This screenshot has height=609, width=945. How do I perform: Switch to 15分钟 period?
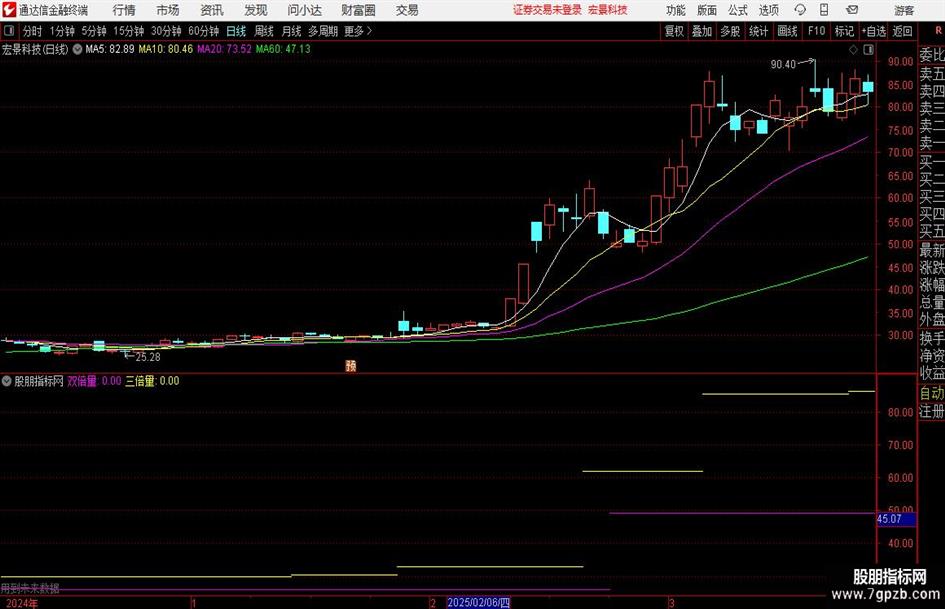[x=129, y=31]
